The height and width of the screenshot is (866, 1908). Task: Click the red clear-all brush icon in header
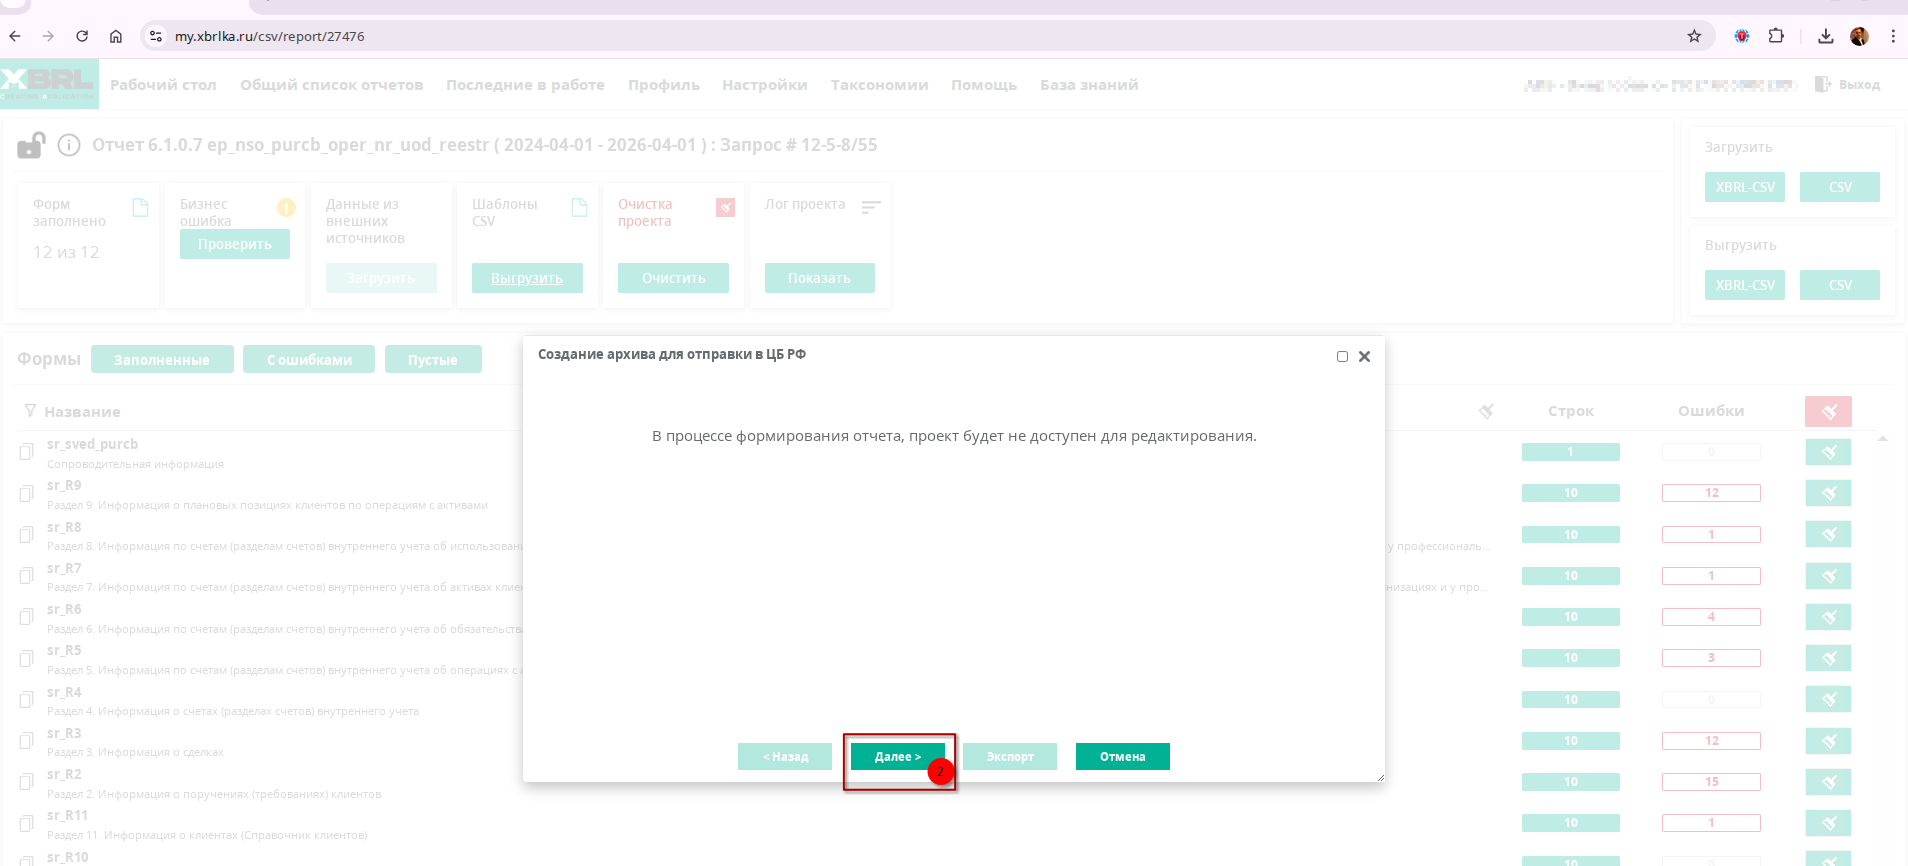pos(1828,411)
